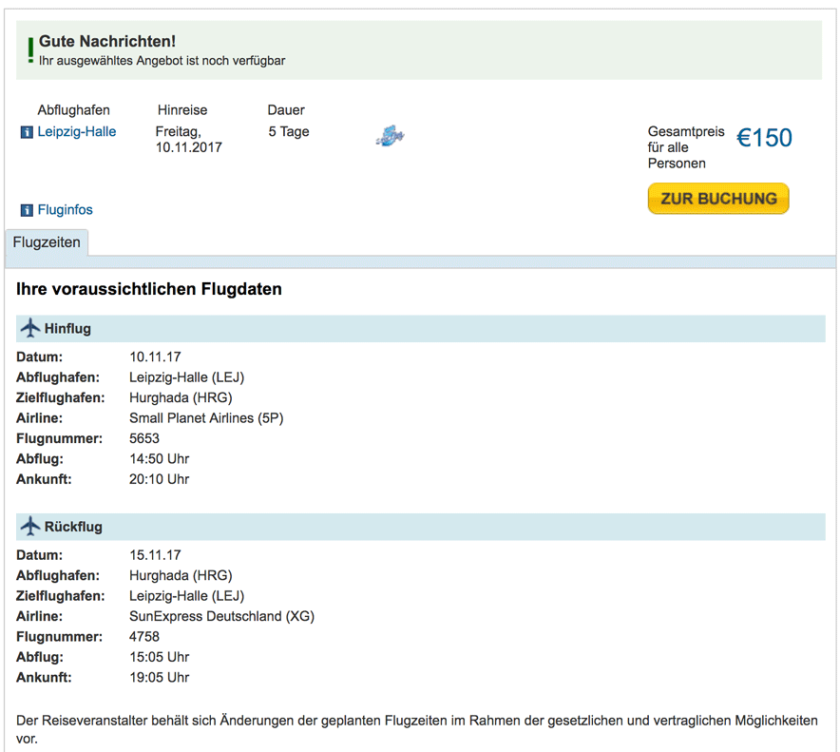Click the green exclamation mark icon
This screenshot has width=840, height=752.
(30, 50)
